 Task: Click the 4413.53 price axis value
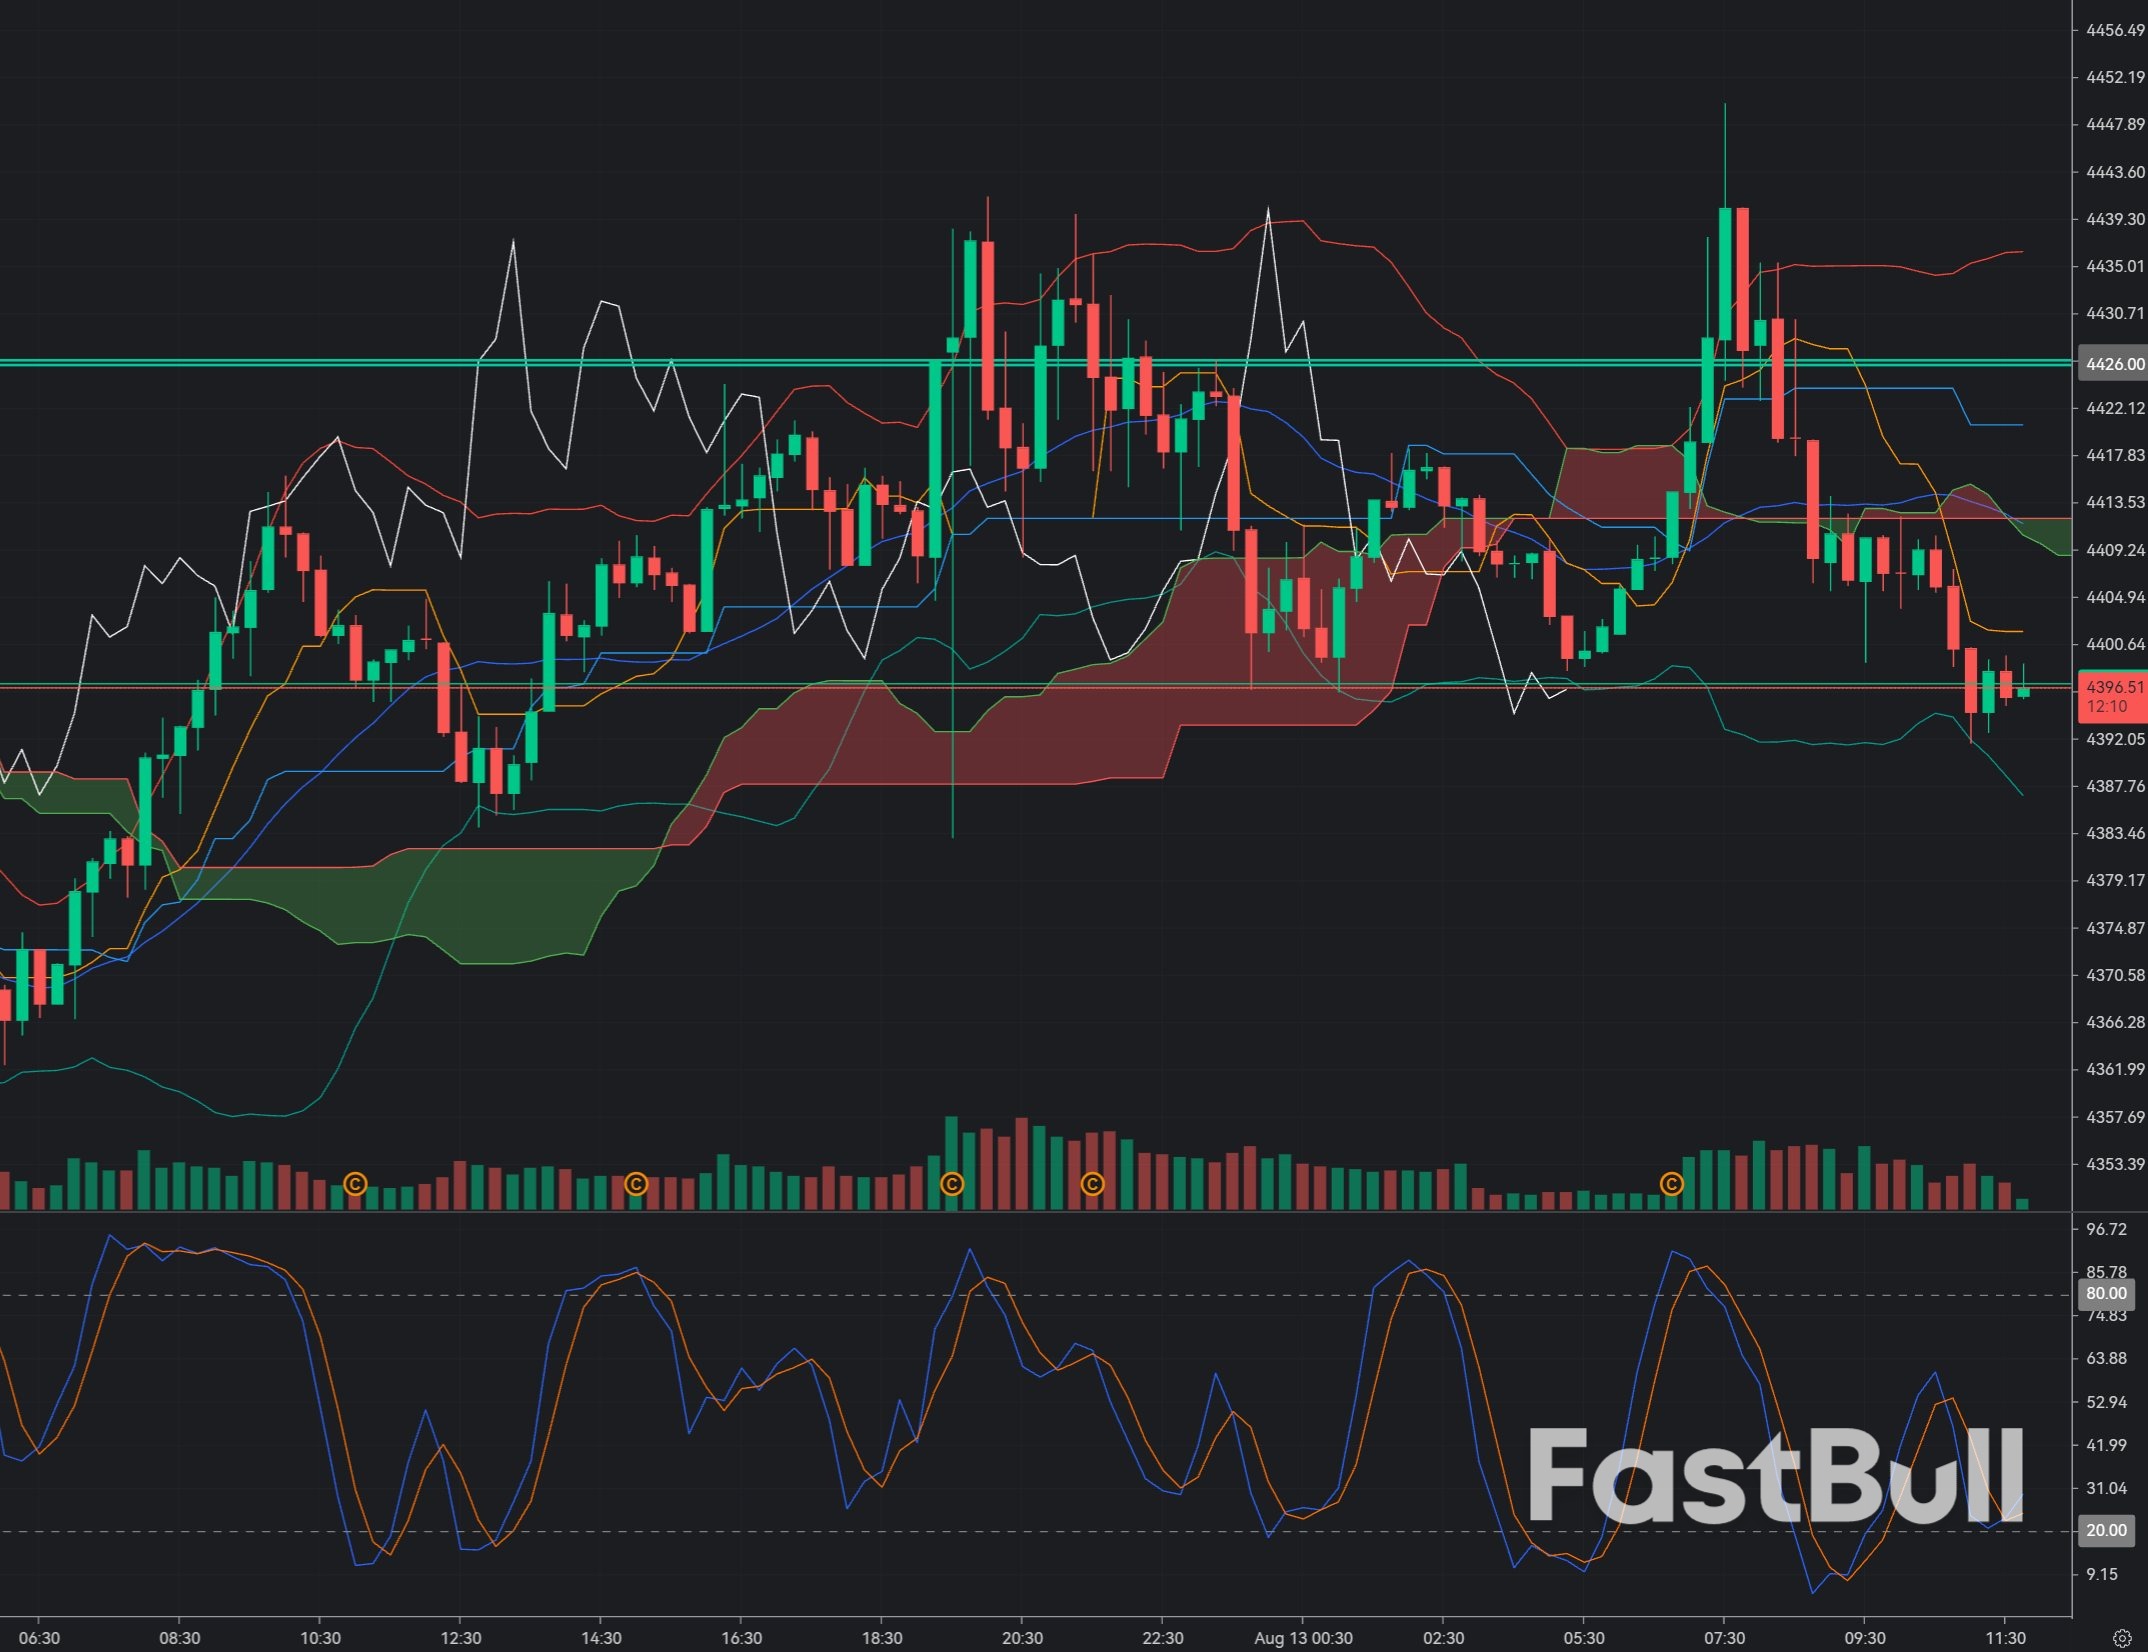(x=2115, y=502)
